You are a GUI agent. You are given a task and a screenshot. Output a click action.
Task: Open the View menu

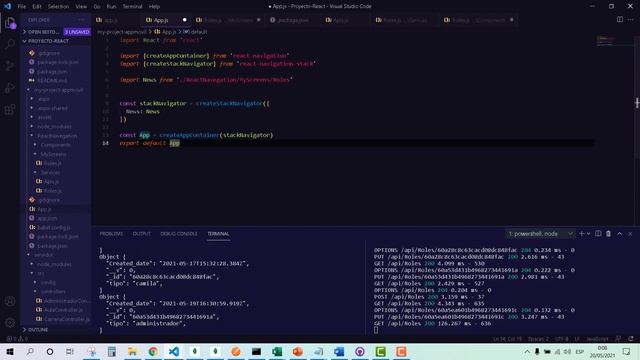coord(81,7)
